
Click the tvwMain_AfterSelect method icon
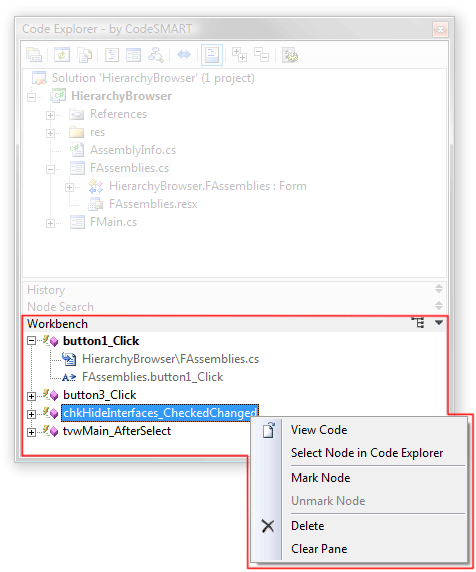50,431
